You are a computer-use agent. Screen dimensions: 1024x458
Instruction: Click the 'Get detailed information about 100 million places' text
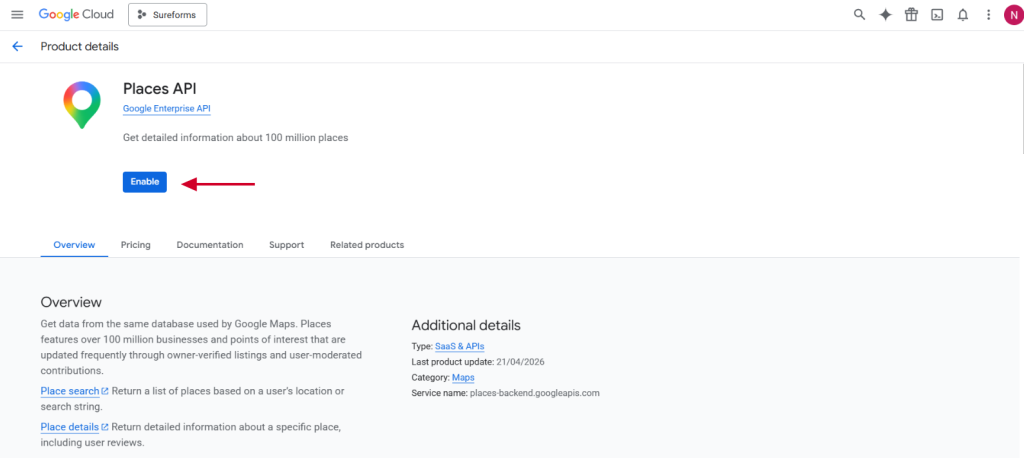(x=236, y=138)
